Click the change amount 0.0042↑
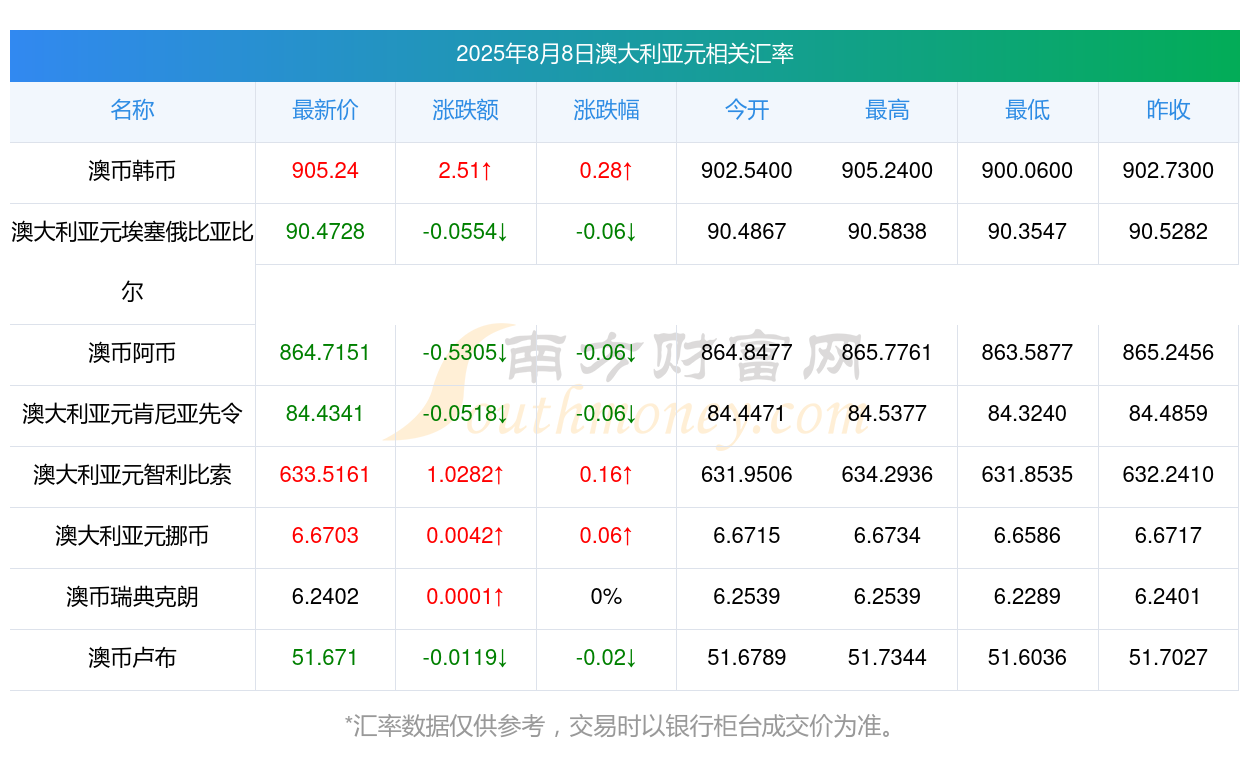The height and width of the screenshot is (757, 1250). [466, 536]
